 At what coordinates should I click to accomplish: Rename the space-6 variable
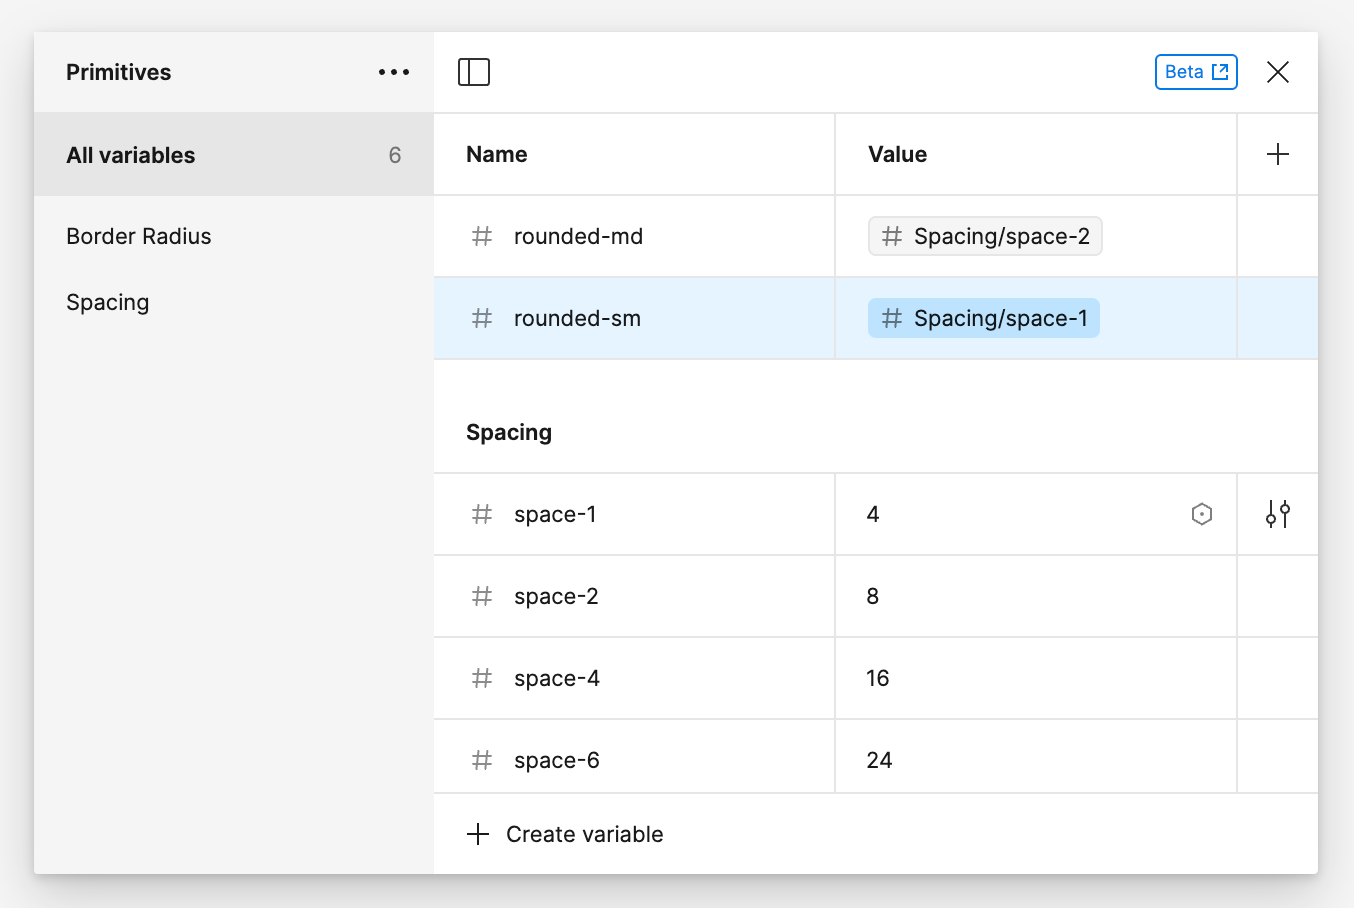tap(556, 760)
